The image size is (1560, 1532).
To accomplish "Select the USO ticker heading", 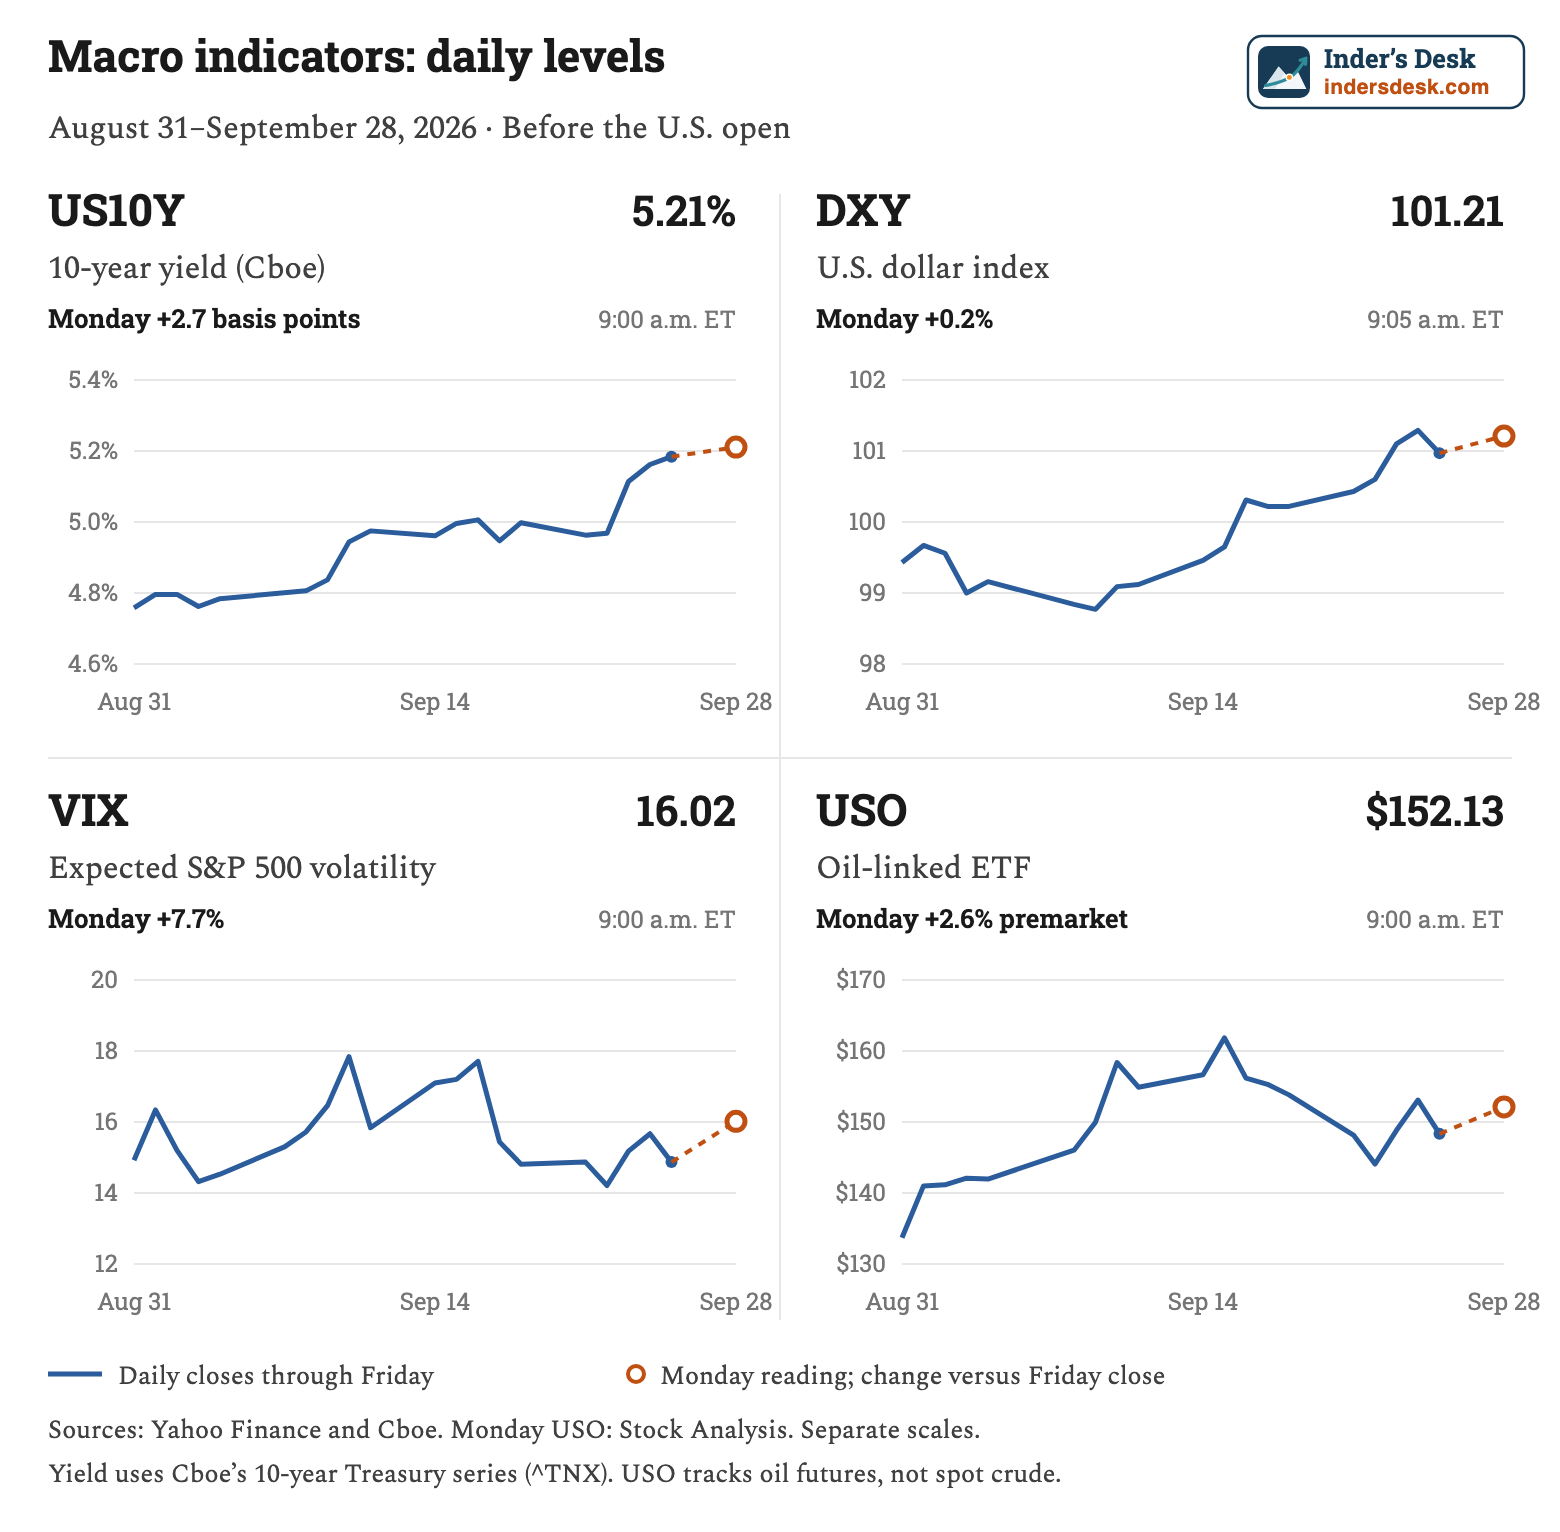I will point(862,811).
